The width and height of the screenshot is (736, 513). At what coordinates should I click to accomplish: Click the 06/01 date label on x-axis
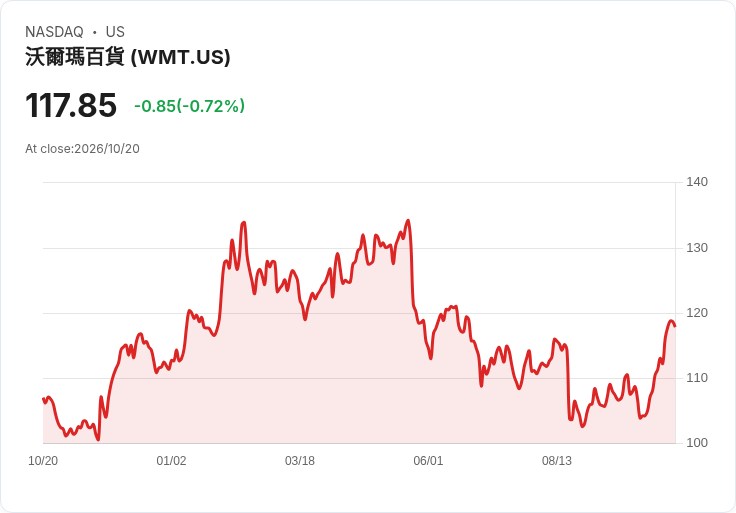tap(428, 461)
